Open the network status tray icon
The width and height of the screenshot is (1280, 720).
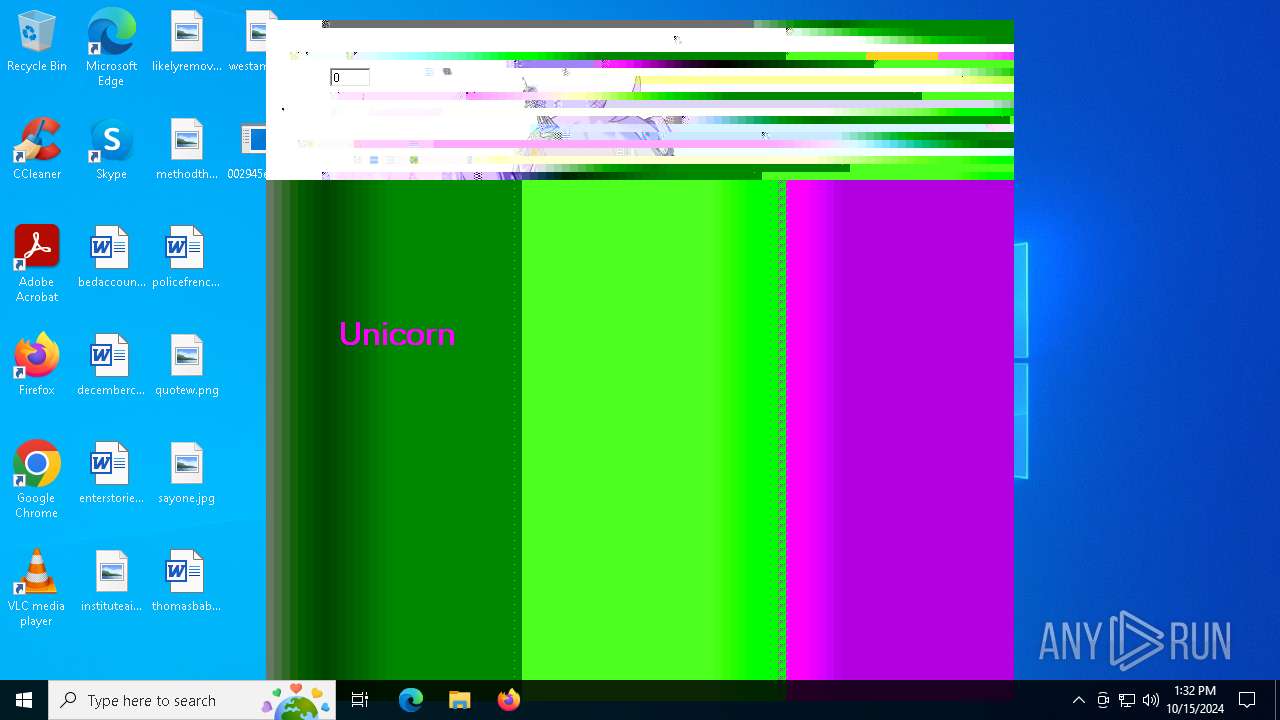[x=1127, y=700]
